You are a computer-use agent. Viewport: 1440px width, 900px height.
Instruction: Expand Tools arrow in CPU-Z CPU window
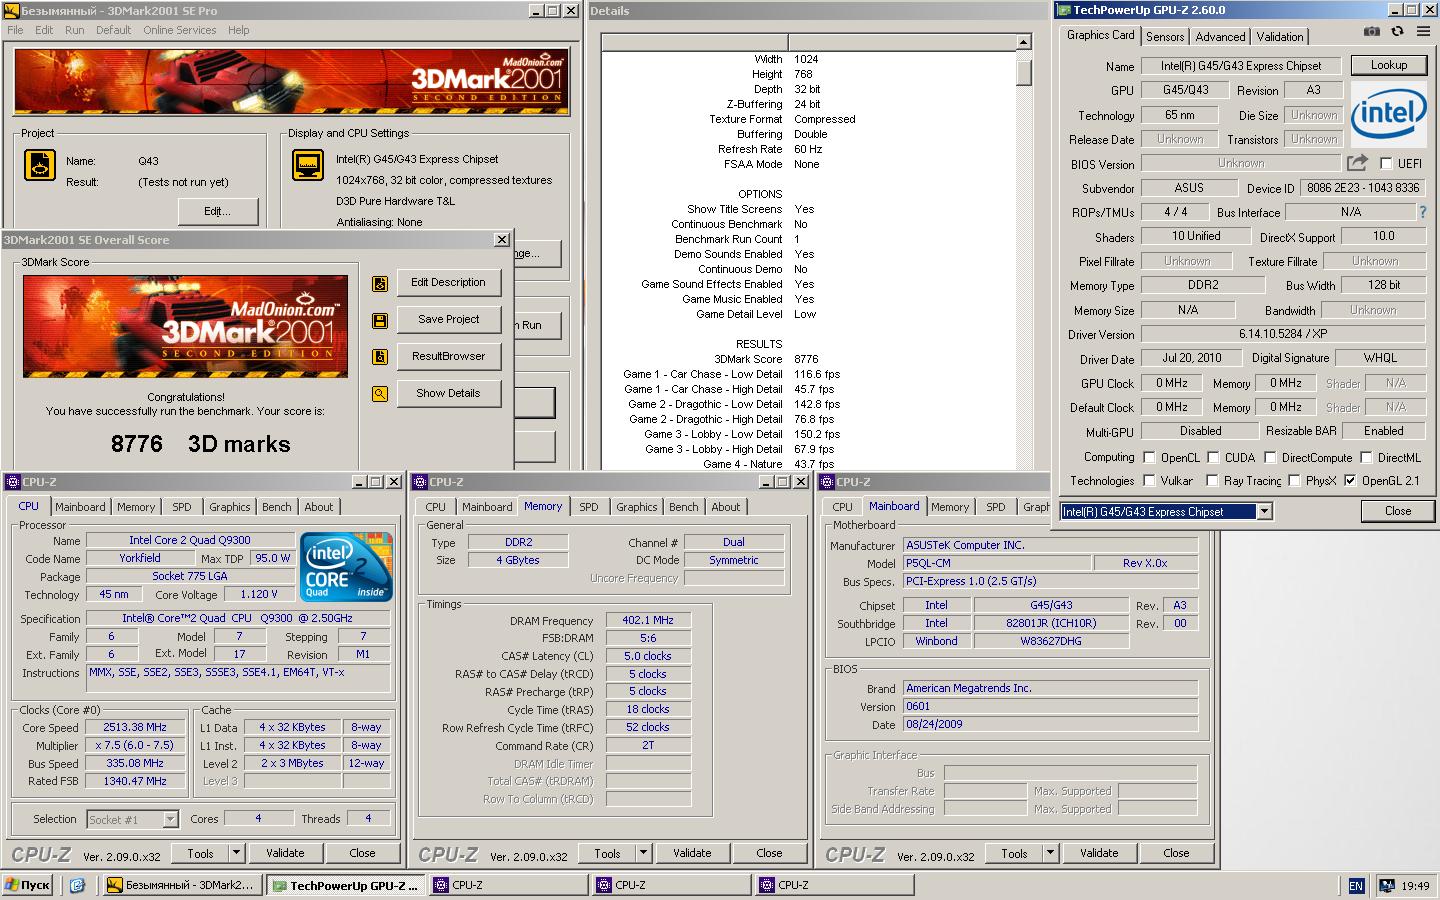237,853
